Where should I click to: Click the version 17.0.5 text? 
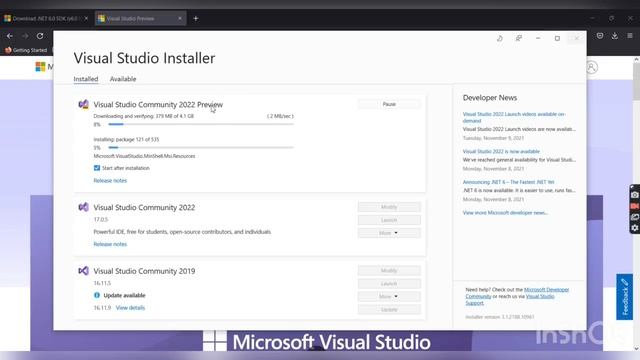(x=101, y=219)
